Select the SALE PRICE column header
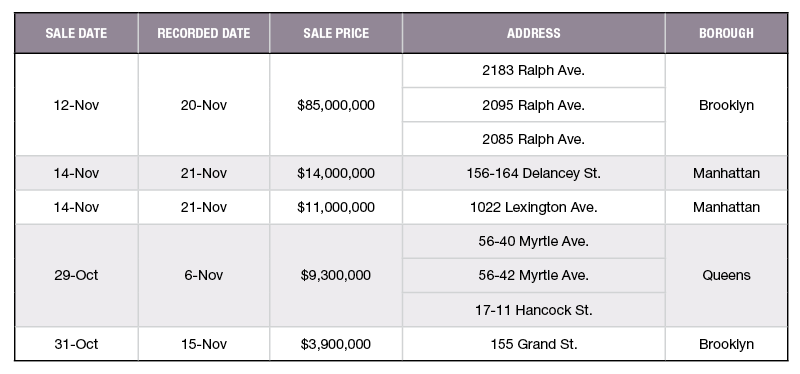 pos(336,33)
